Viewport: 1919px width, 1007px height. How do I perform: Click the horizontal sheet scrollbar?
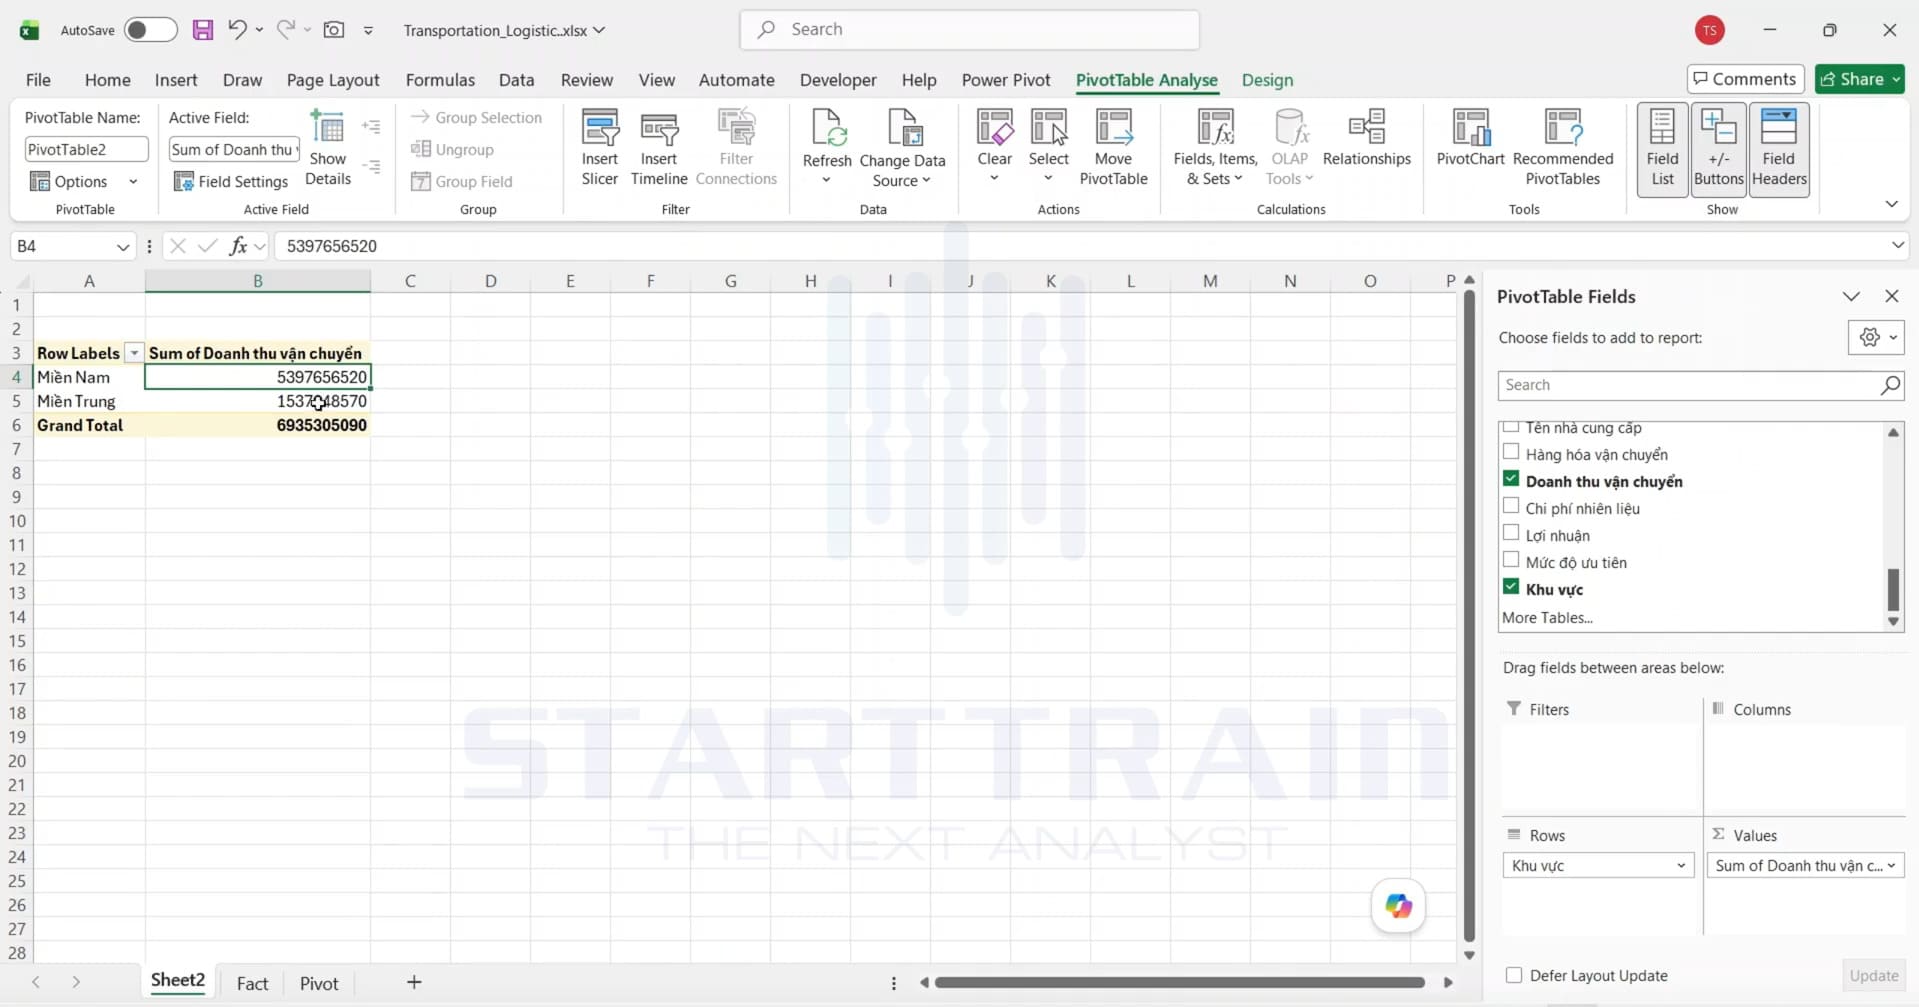point(1179,982)
